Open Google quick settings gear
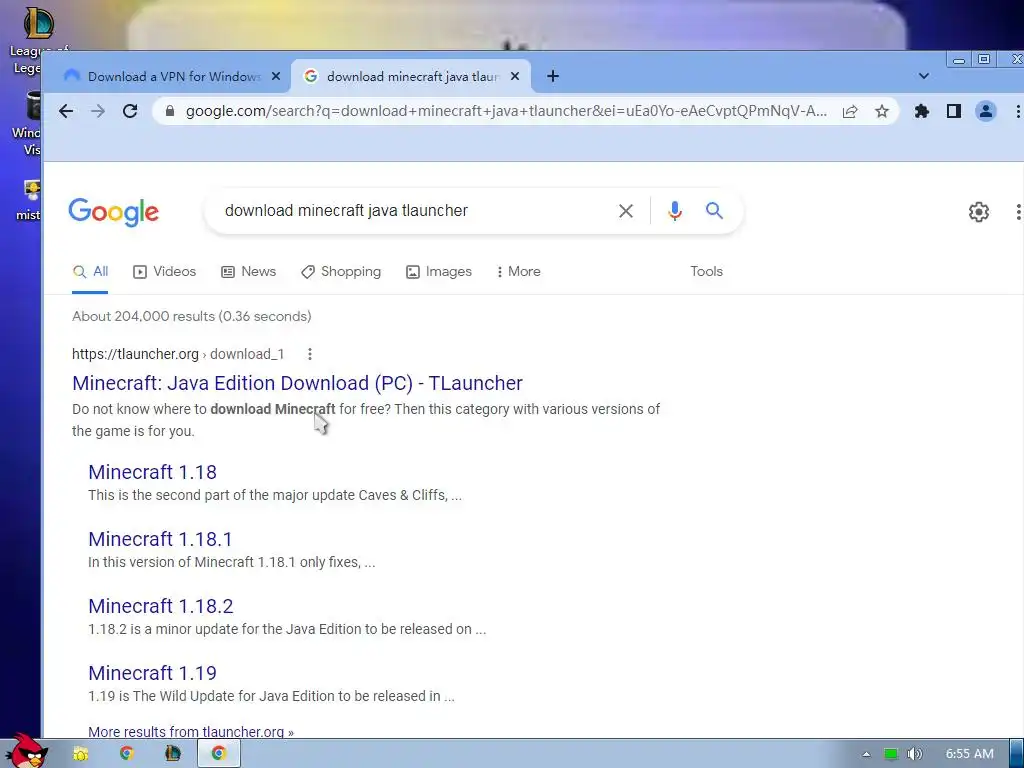 978,212
